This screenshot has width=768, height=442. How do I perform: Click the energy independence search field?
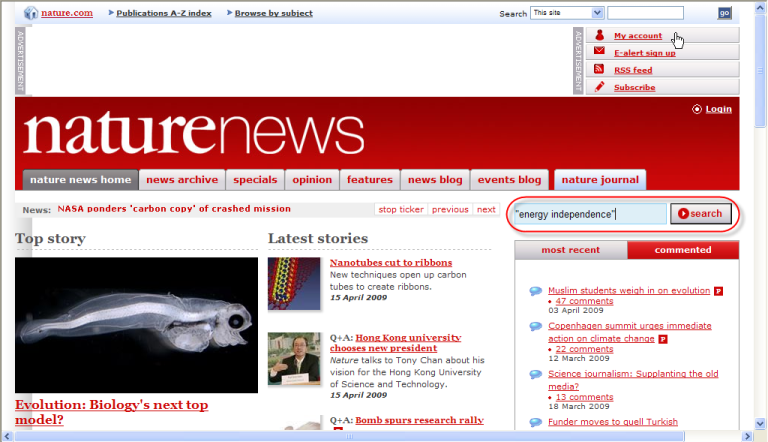[590, 214]
